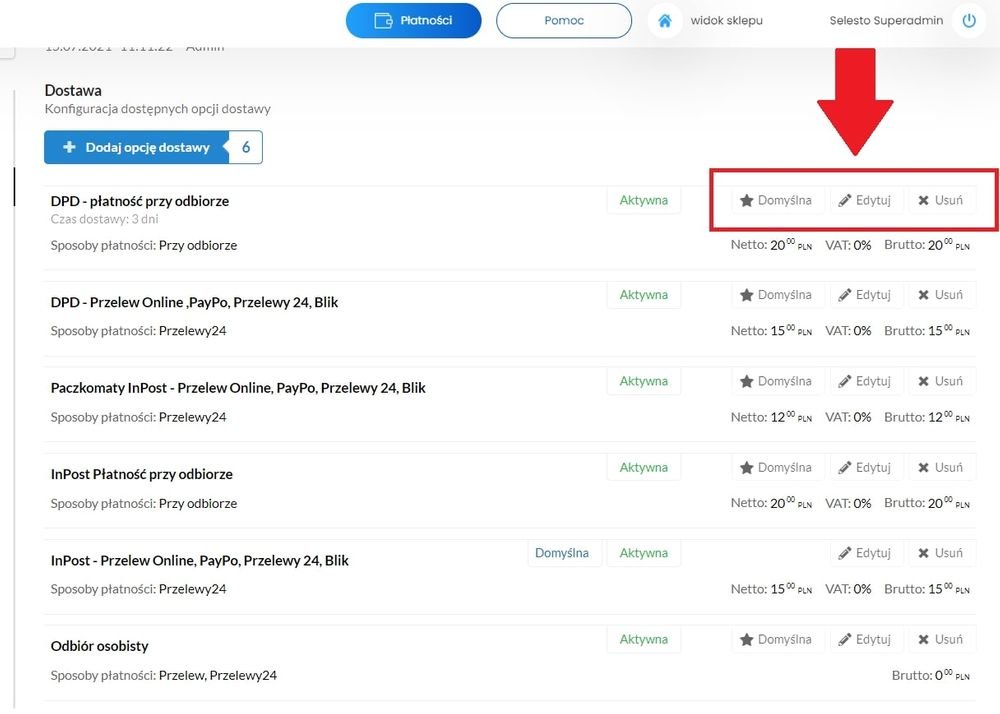The height and width of the screenshot is (714, 1000).
Task: Click Sposoby płatności: Przelew, Przelewy24 text
Action: click(163, 675)
